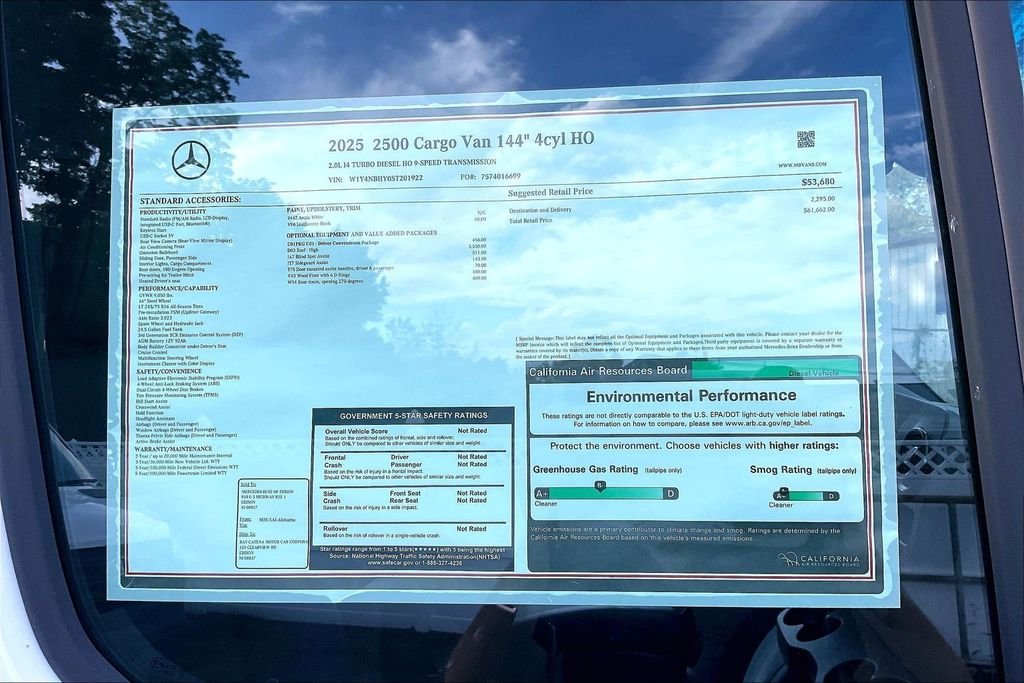Viewport: 1024px width, 683px height.
Task: Click 'OPTIONAL EQUIPMENT AND VALUE ADDED PACKAGES' heading
Action: pos(362,234)
